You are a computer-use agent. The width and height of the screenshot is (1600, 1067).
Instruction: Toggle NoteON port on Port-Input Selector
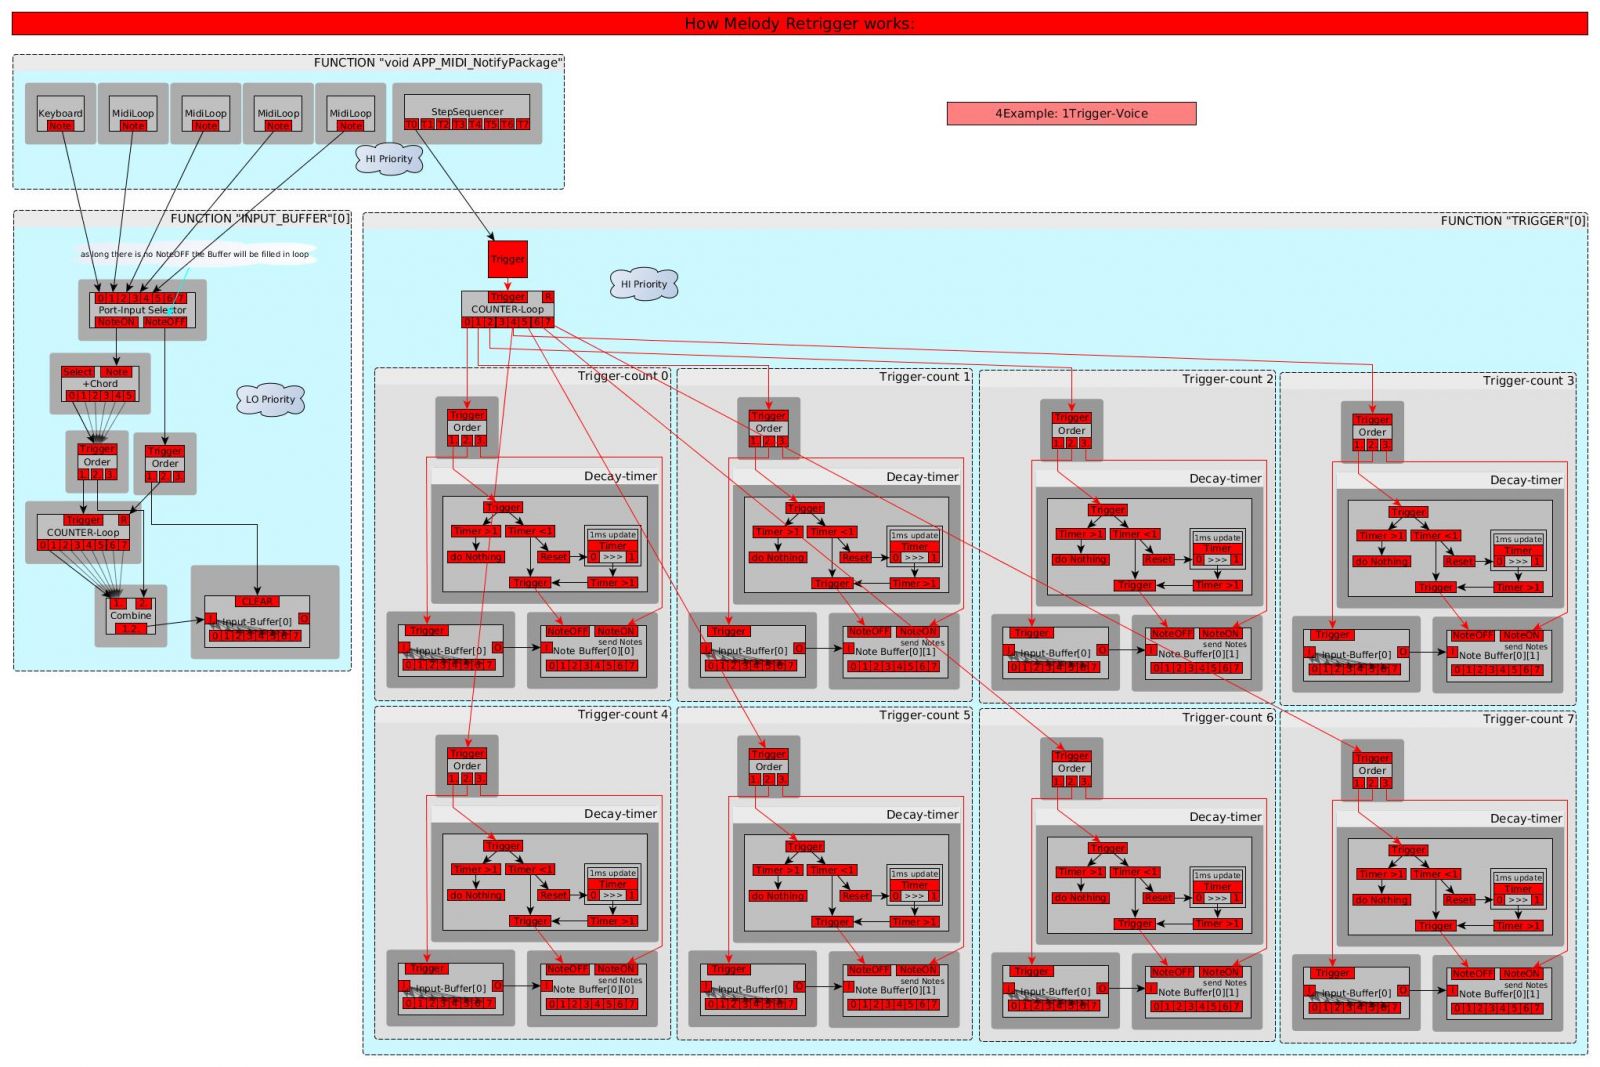point(117,322)
